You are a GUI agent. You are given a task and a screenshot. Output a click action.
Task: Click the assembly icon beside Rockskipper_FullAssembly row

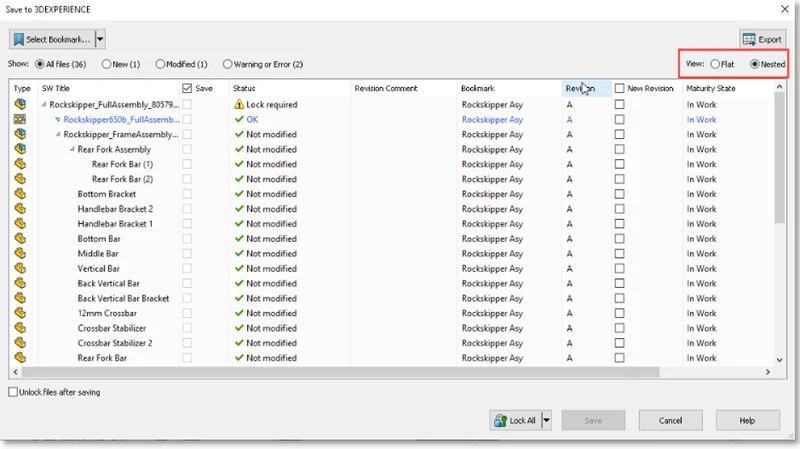coord(19,104)
